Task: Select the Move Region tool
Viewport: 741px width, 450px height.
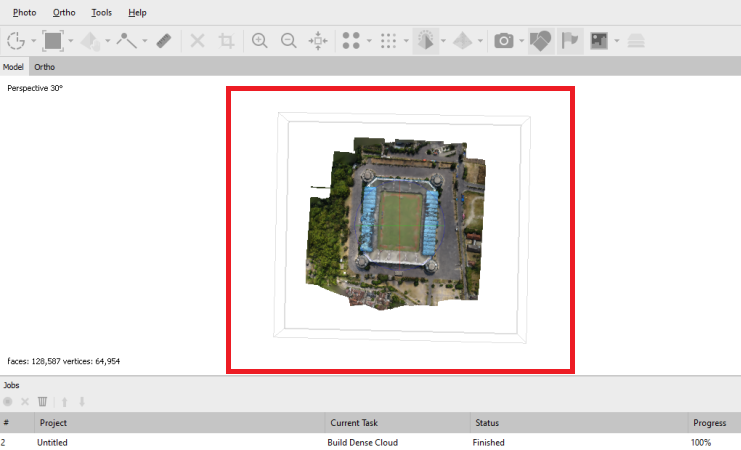Action: pos(90,41)
